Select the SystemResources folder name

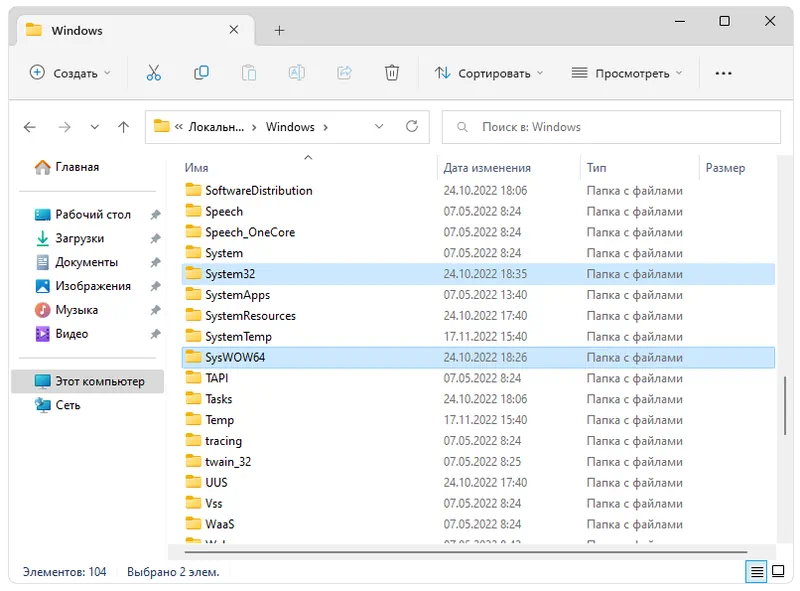tap(250, 316)
